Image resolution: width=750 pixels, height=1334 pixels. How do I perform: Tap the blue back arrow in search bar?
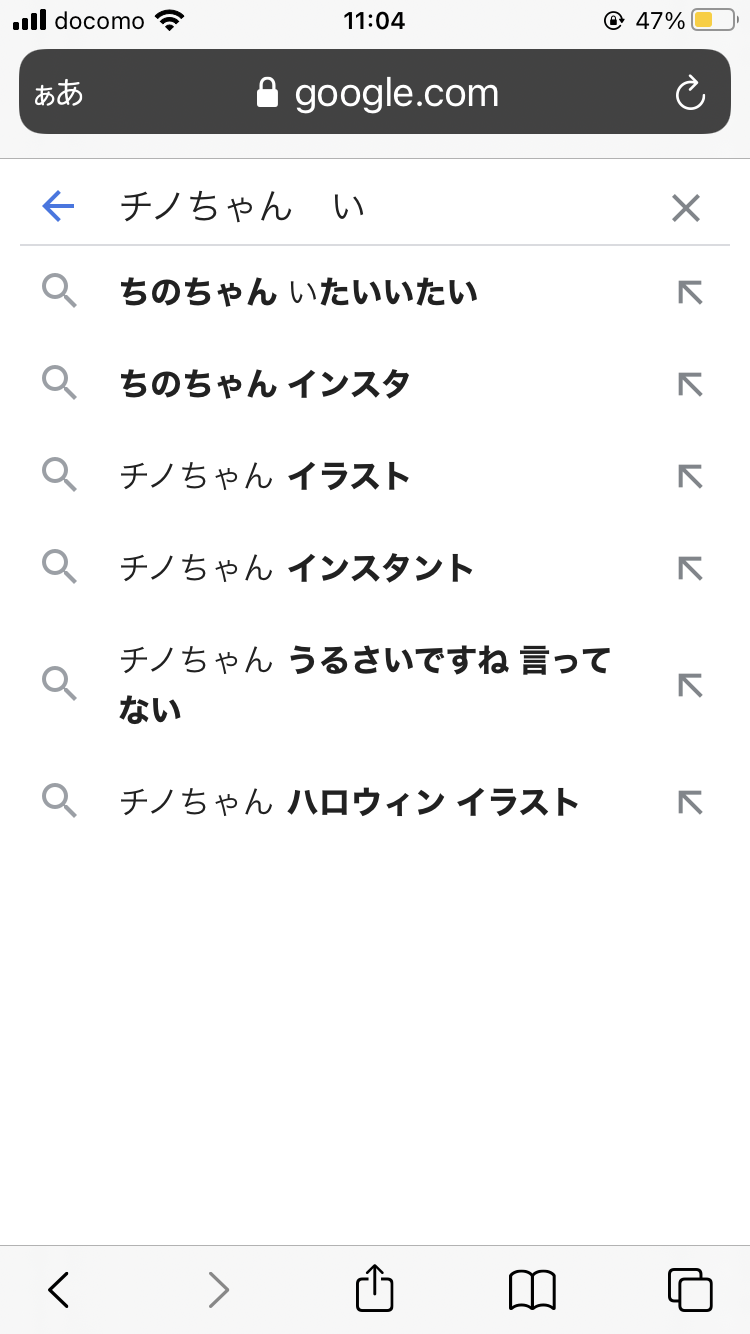[x=59, y=207]
